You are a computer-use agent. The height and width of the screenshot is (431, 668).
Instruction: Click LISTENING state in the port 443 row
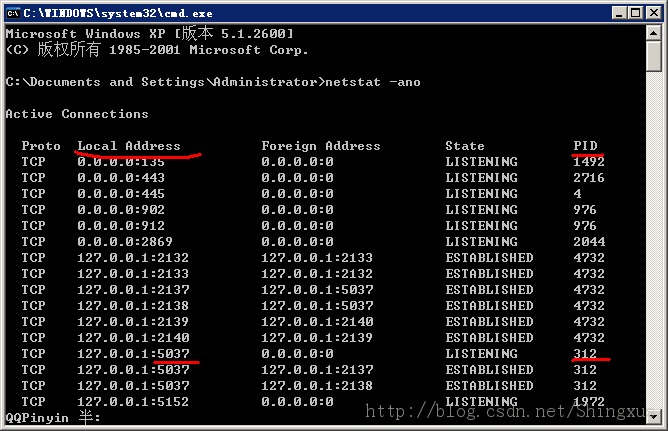[x=481, y=178]
